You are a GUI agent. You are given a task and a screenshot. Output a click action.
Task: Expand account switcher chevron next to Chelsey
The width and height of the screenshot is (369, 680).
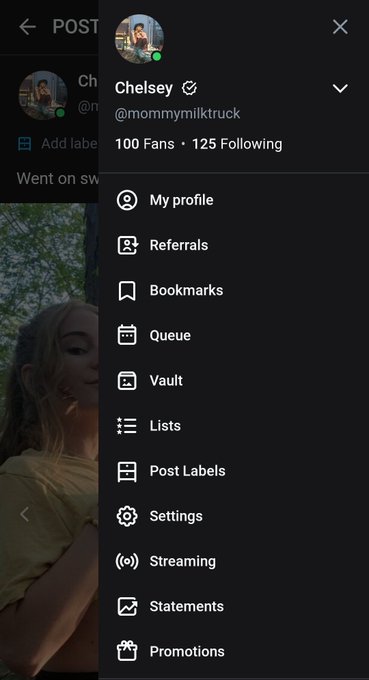pyautogui.click(x=340, y=88)
